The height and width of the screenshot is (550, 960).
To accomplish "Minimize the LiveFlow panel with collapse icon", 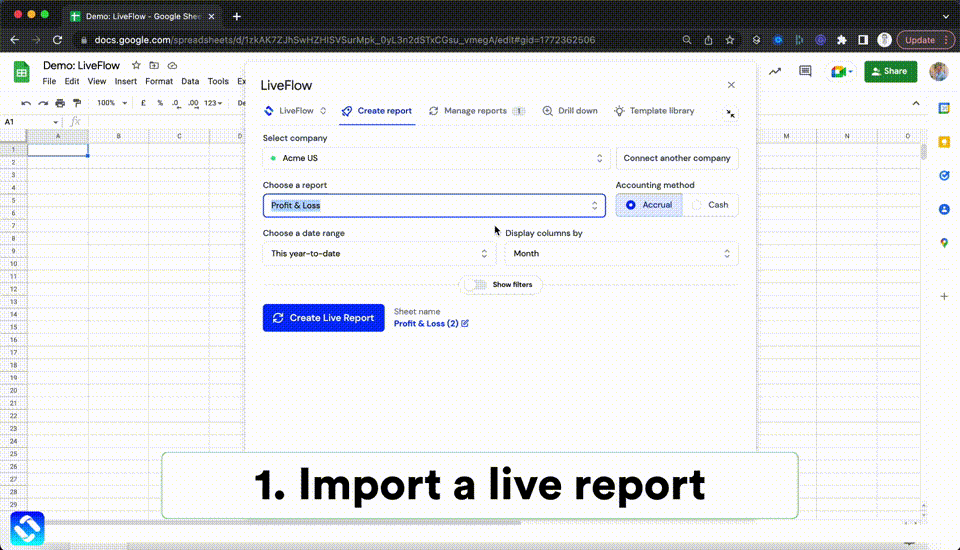I will (730, 113).
